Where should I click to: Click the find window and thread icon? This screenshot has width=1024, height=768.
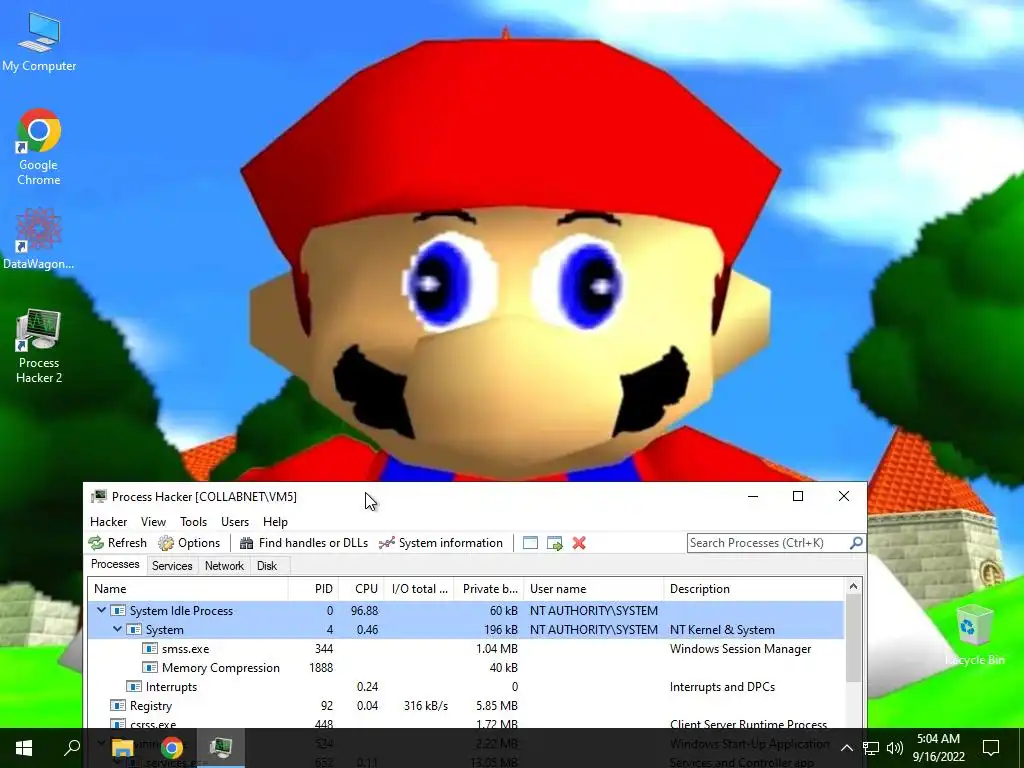[554, 543]
